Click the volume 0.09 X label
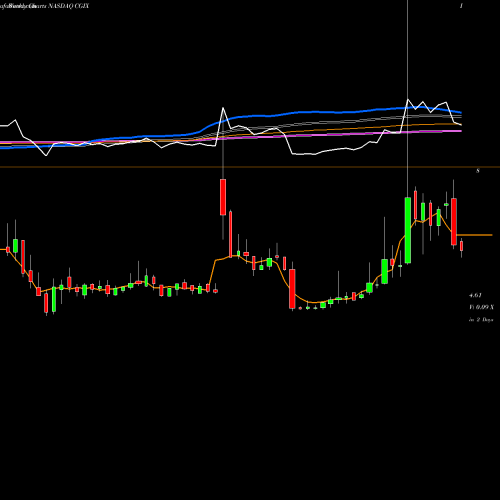Image resolution: width=500 pixels, height=500 pixels. (481, 307)
